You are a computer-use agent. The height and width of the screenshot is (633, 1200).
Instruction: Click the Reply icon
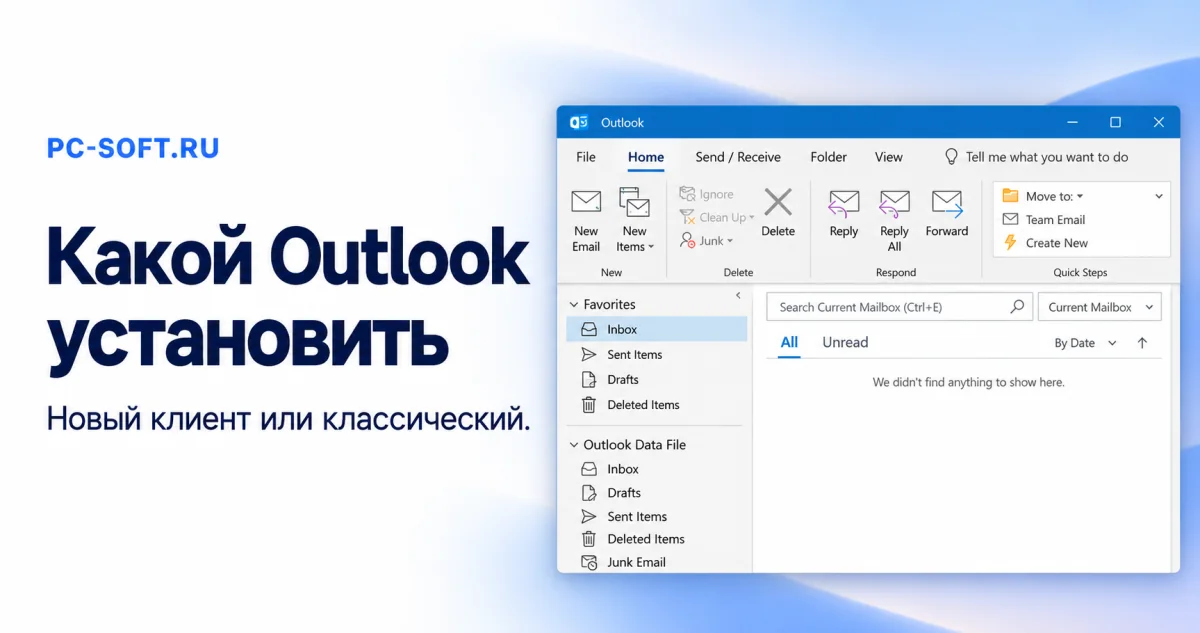pos(844,204)
